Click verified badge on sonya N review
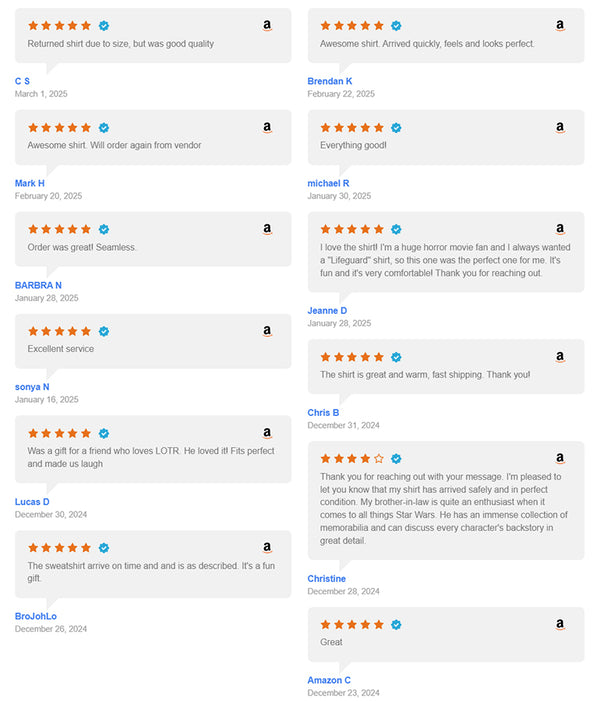 104,331
